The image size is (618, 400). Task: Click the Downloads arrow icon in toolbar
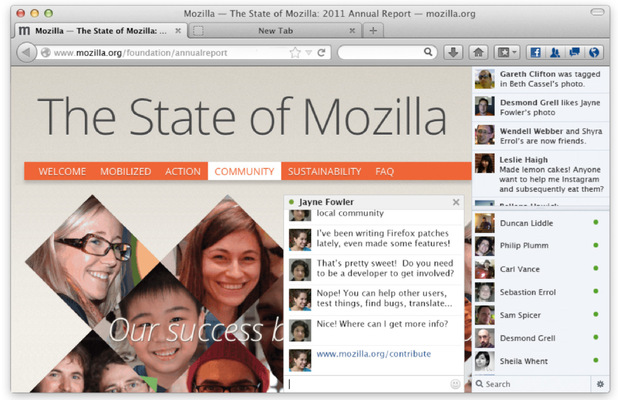click(453, 52)
